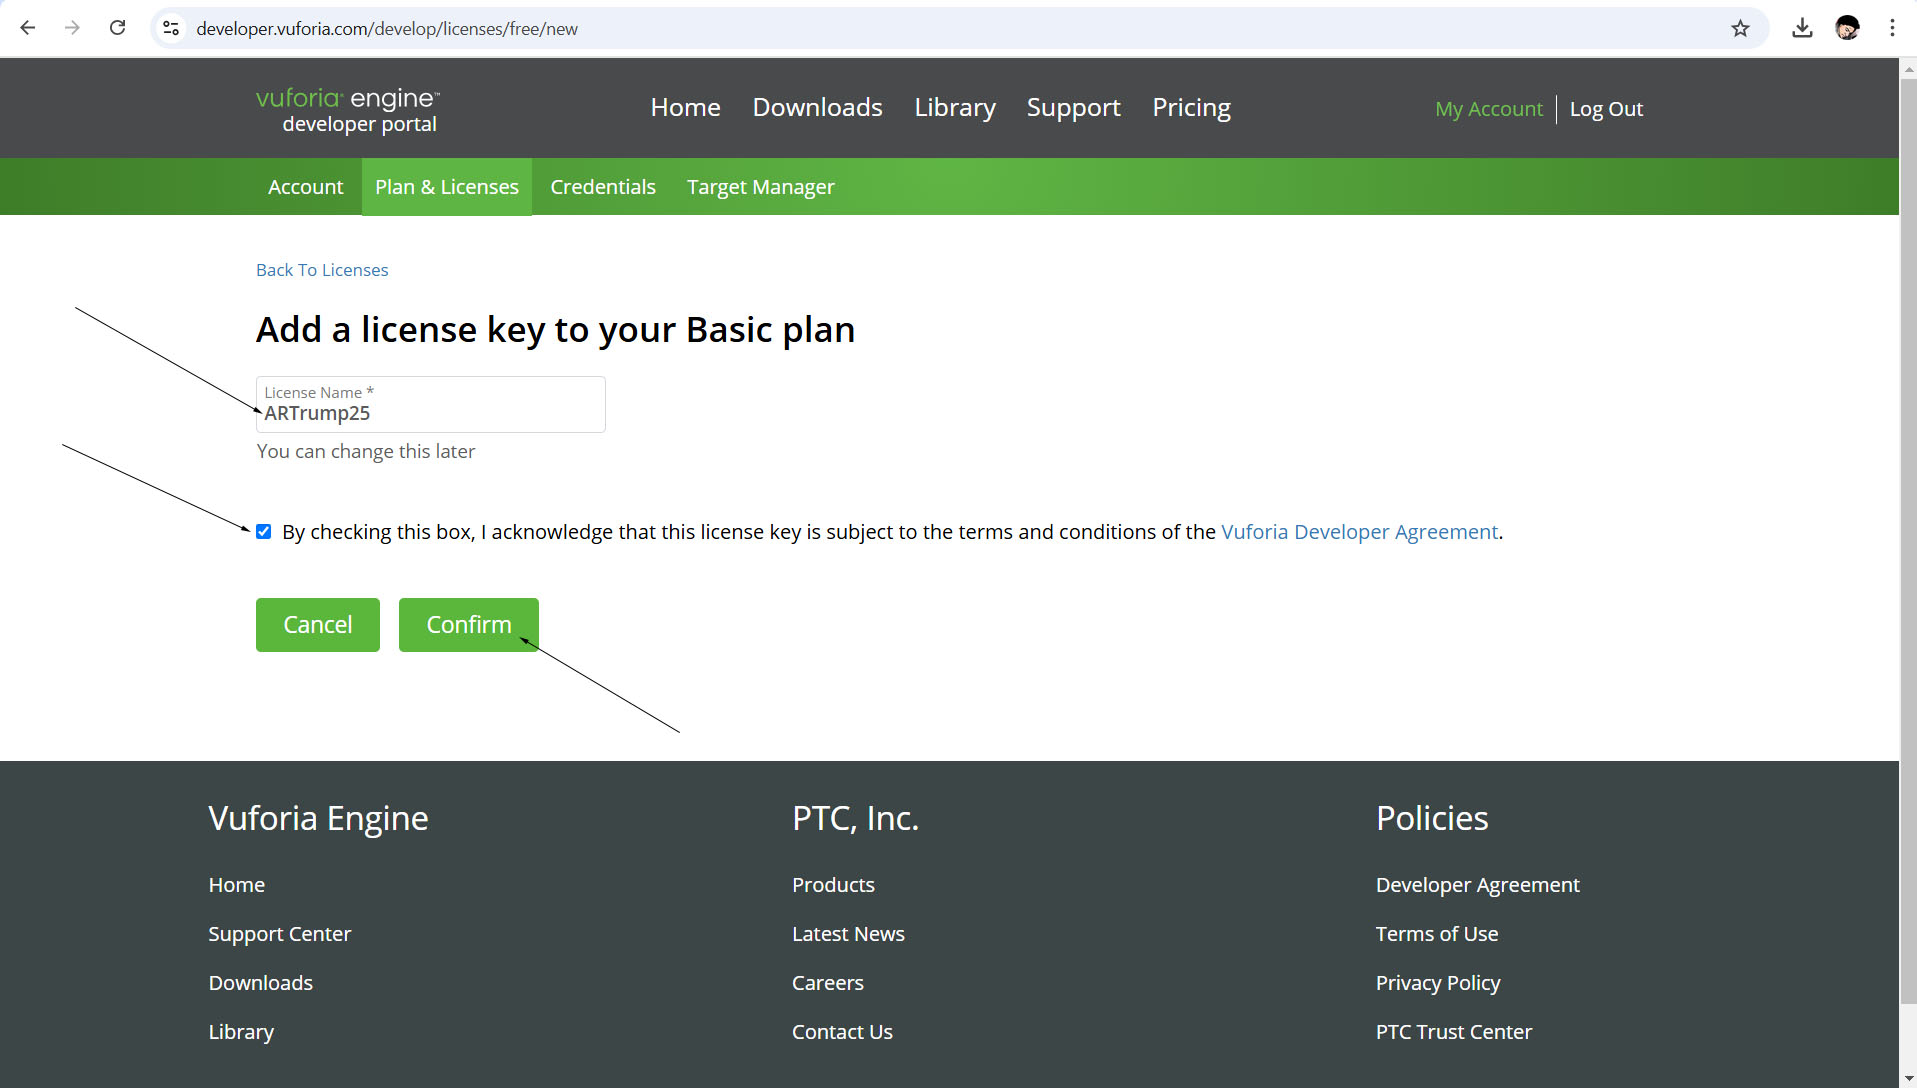The height and width of the screenshot is (1088, 1917).
Task: Follow the Back To Licenses link
Action: point(322,270)
